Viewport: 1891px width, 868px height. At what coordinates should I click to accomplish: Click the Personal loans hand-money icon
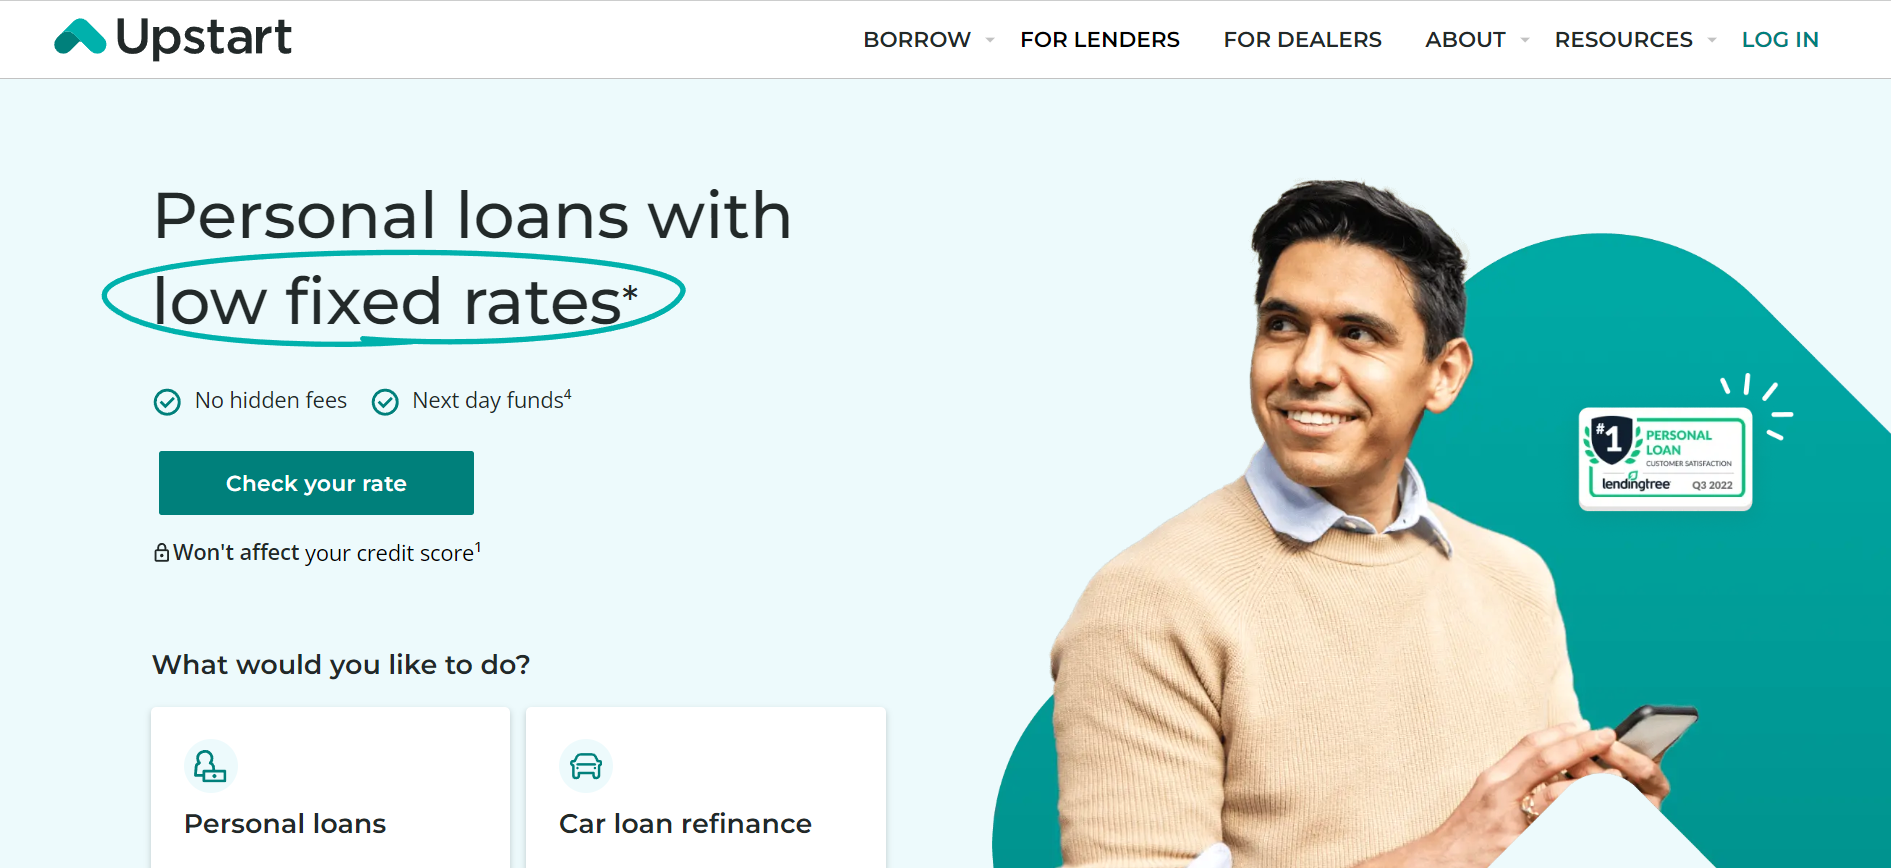(210, 766)
